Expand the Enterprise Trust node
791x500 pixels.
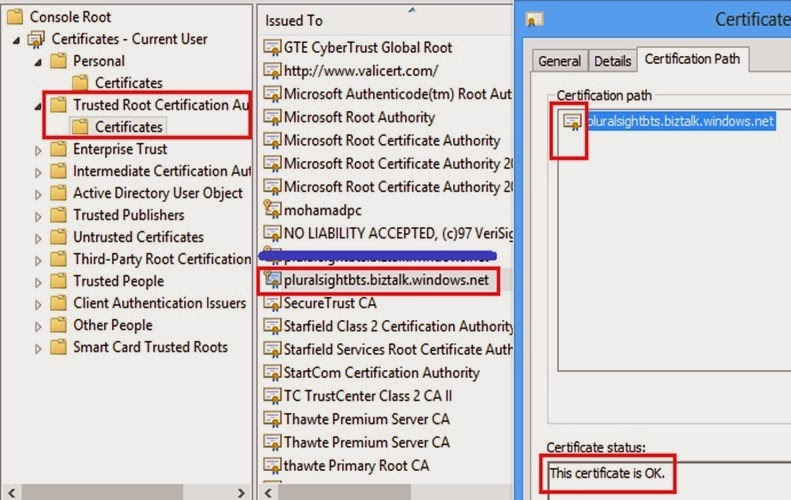tap(39, 150)
